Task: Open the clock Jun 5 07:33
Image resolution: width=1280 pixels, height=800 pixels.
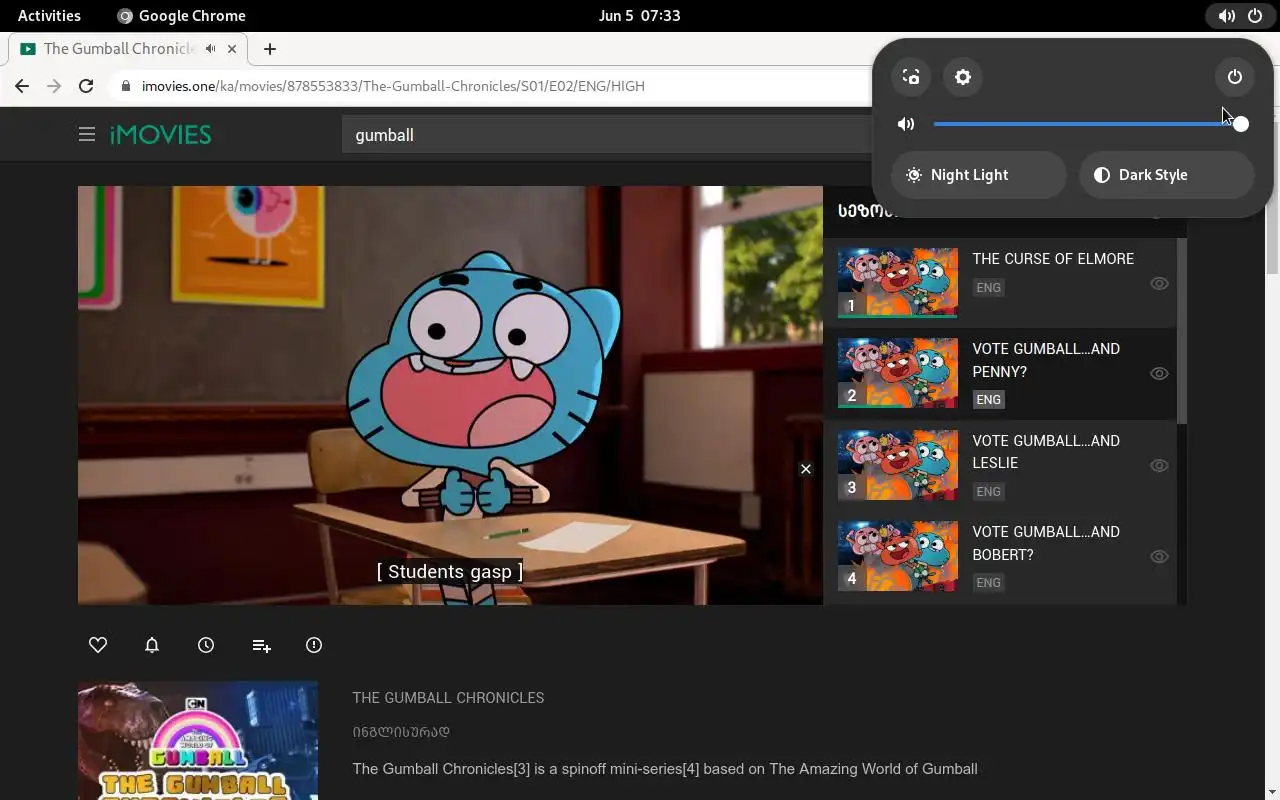Action: (639, 15)
